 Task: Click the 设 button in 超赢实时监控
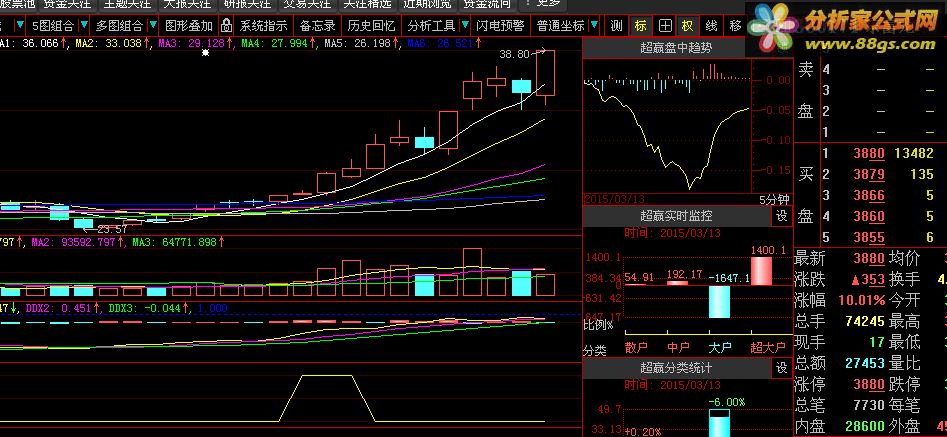782,215
